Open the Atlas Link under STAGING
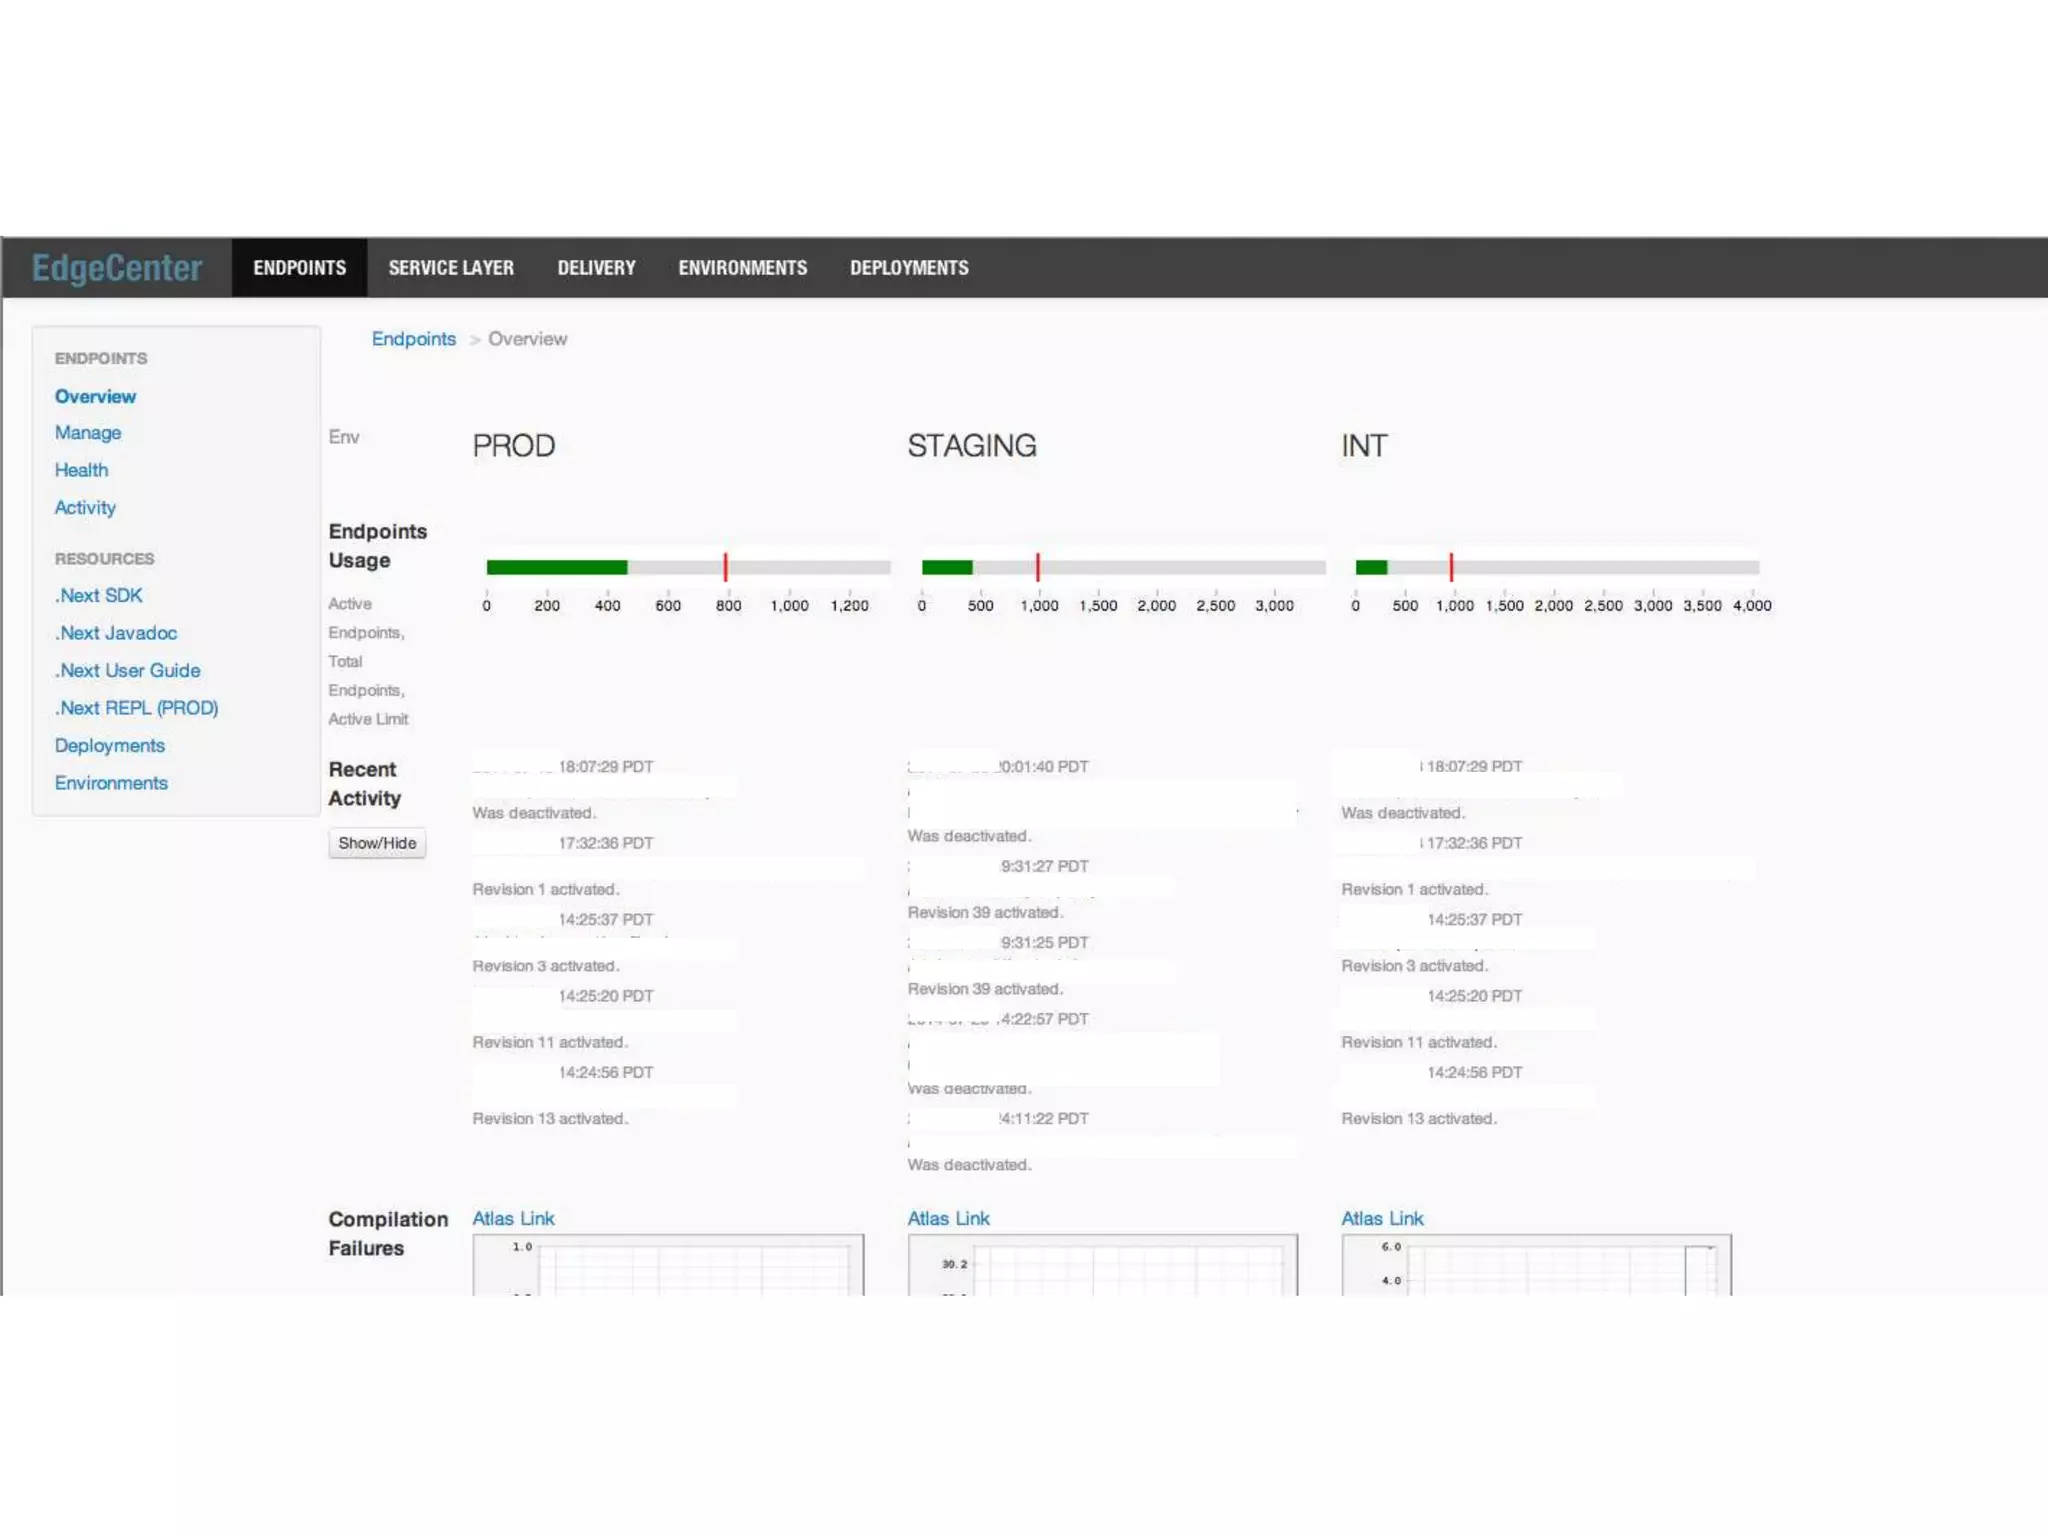The height and width of the screenshot is (1536, 2048). pyautogui.click(x=948, y=1219)
